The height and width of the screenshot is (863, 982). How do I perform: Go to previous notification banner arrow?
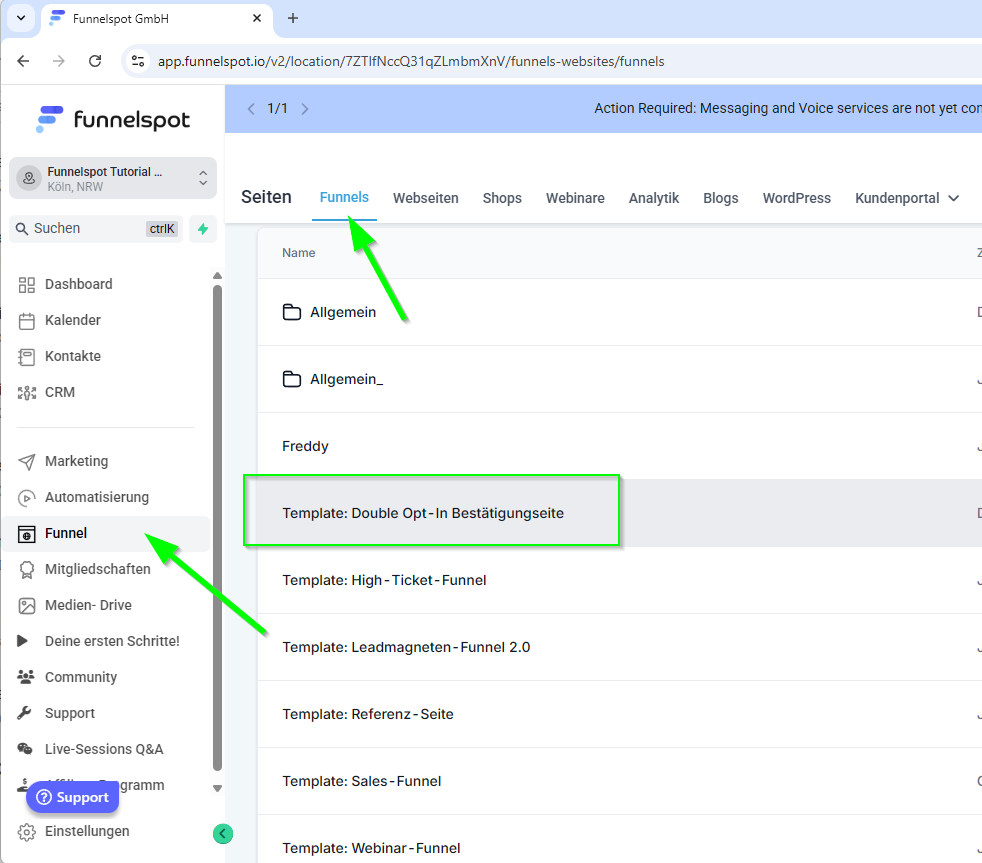click(x=251, y=109)
